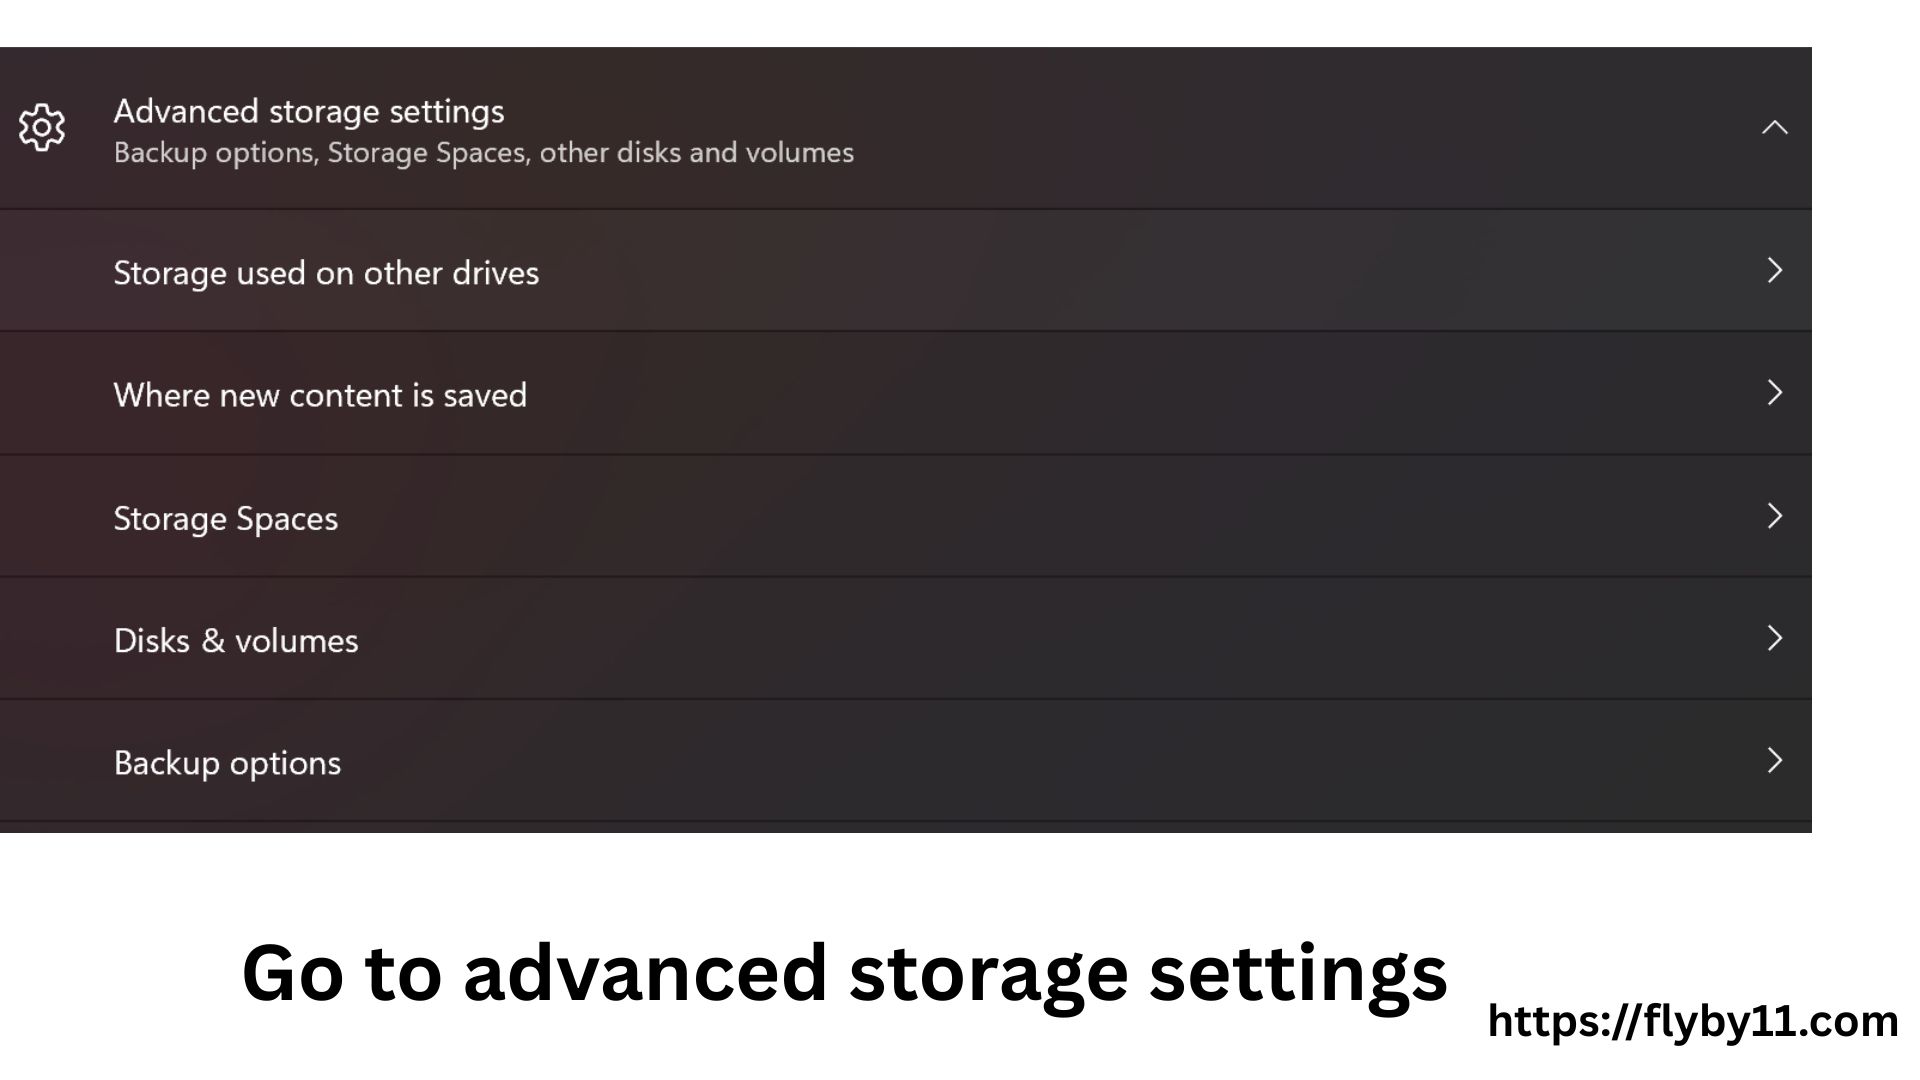1920x1080 pixels.
Task: Collapse the Advanced storage settings section
Action: tap(1776, 127)
